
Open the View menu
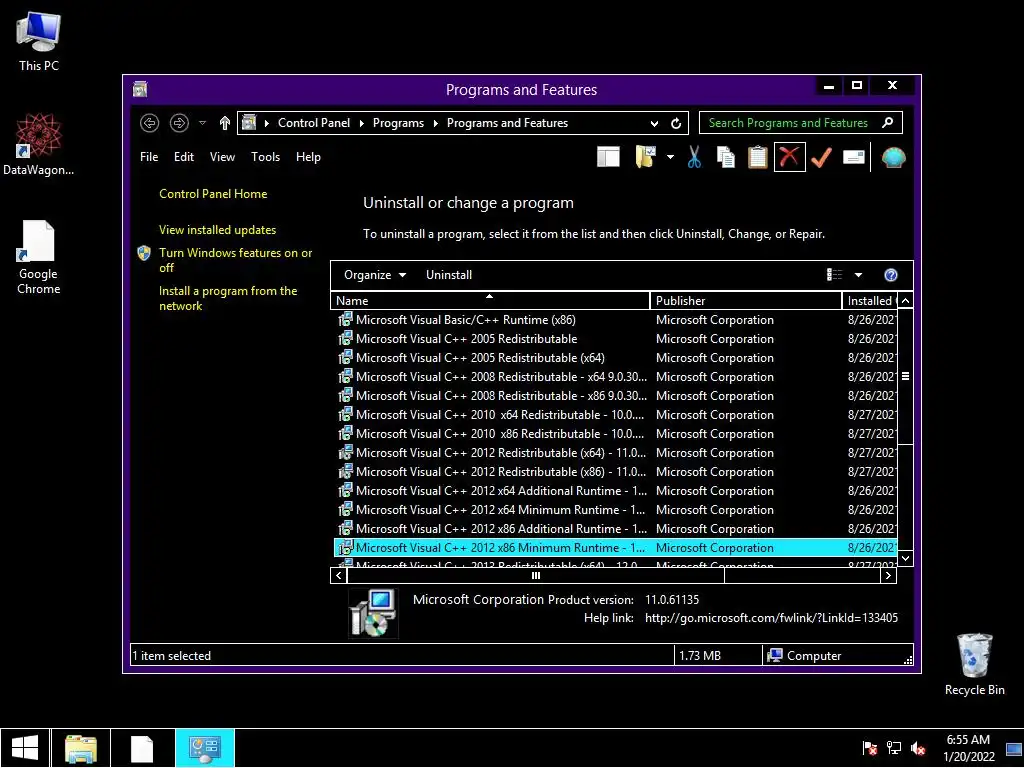(x=222, y=157)
